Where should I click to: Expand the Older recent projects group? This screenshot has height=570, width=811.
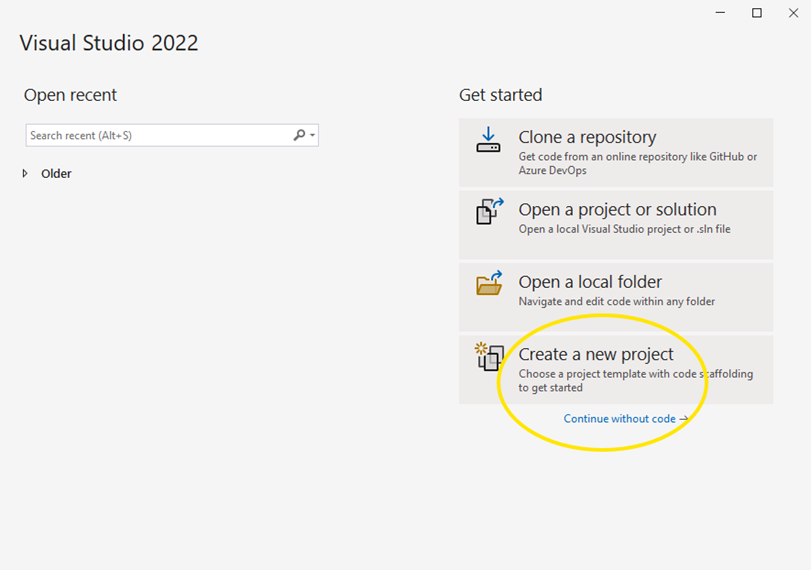[25, 173]
